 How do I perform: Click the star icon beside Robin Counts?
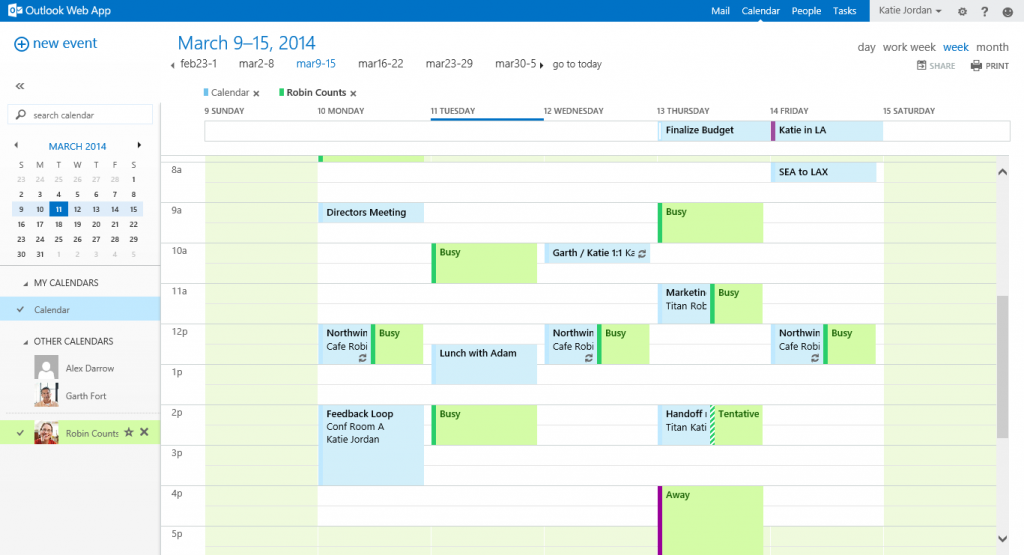[128, 432]
